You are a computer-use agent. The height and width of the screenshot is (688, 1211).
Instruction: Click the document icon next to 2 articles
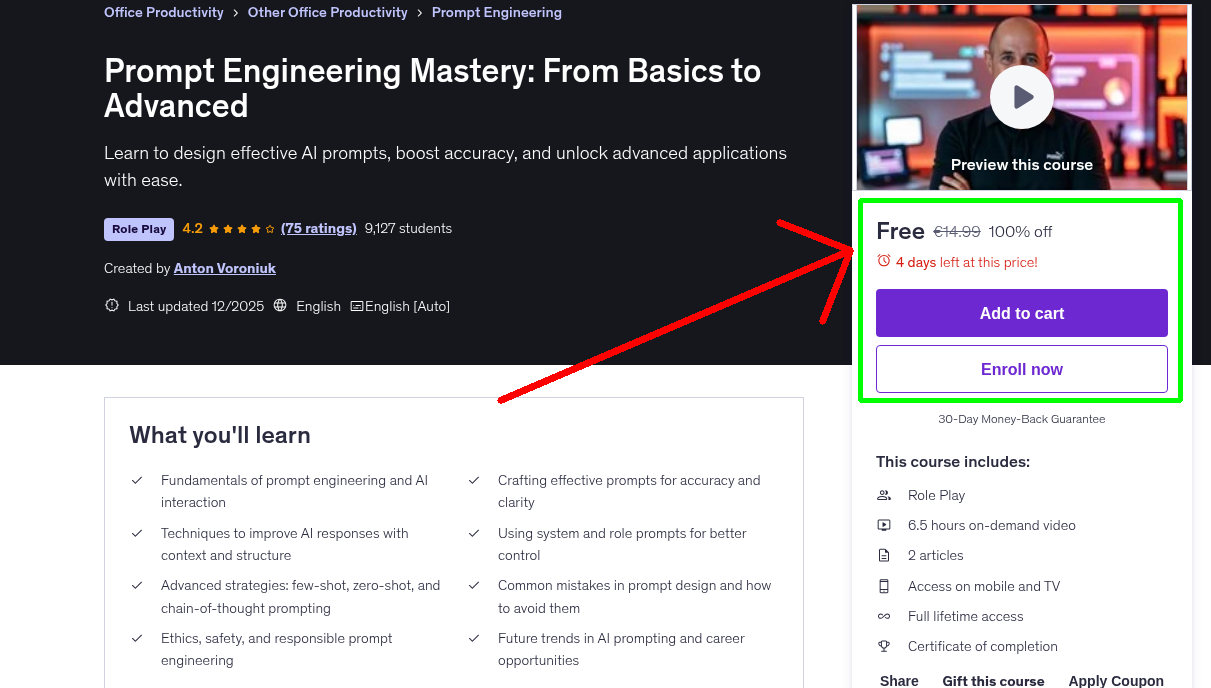click(x=884, y=555)
